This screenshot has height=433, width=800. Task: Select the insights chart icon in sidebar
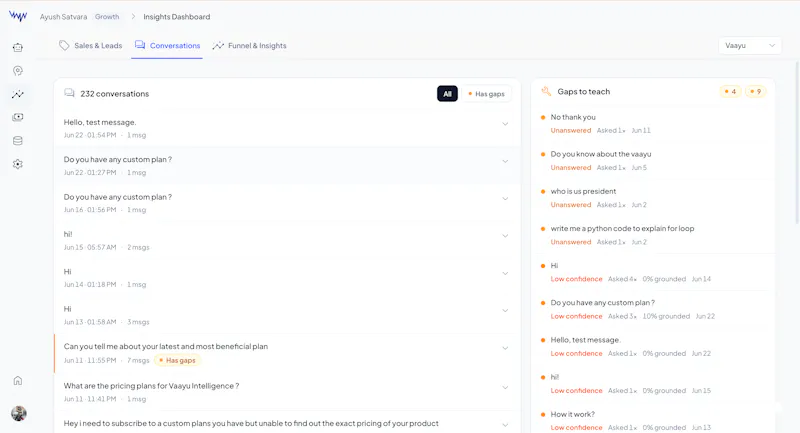tap(18, 94)
